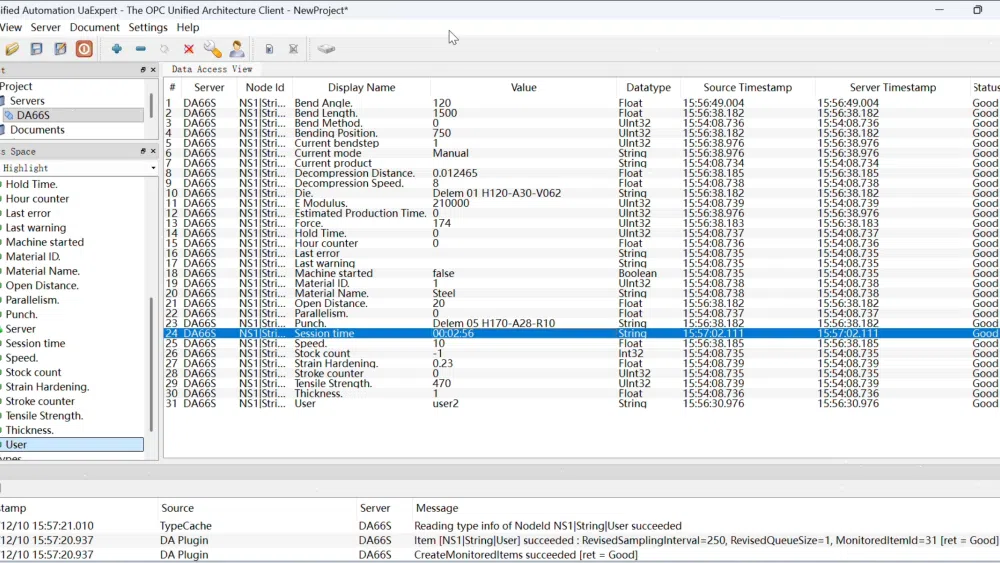Screen dimensions: 1000x563
Task: Click the log Message column header
Action: 437,508
